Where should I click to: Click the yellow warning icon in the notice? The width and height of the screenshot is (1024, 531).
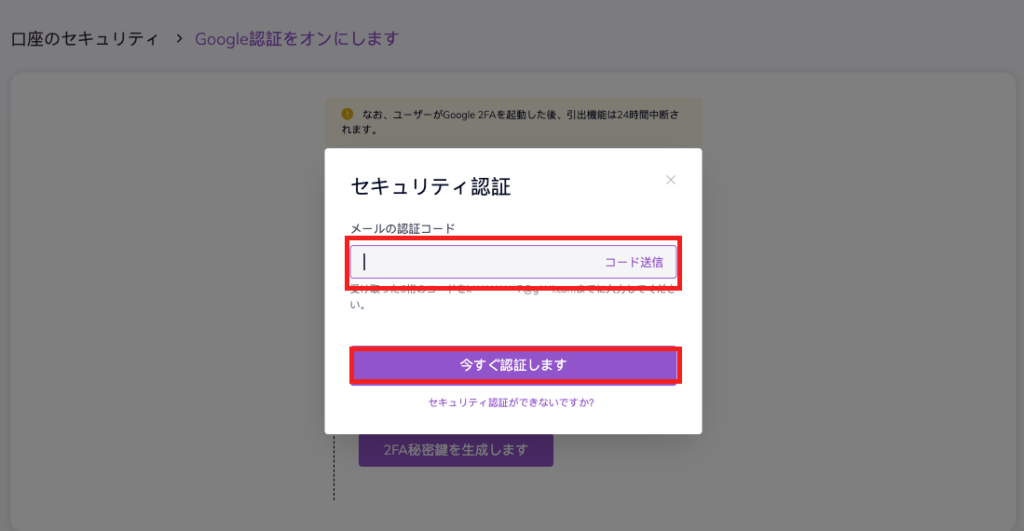coord(347,114)
